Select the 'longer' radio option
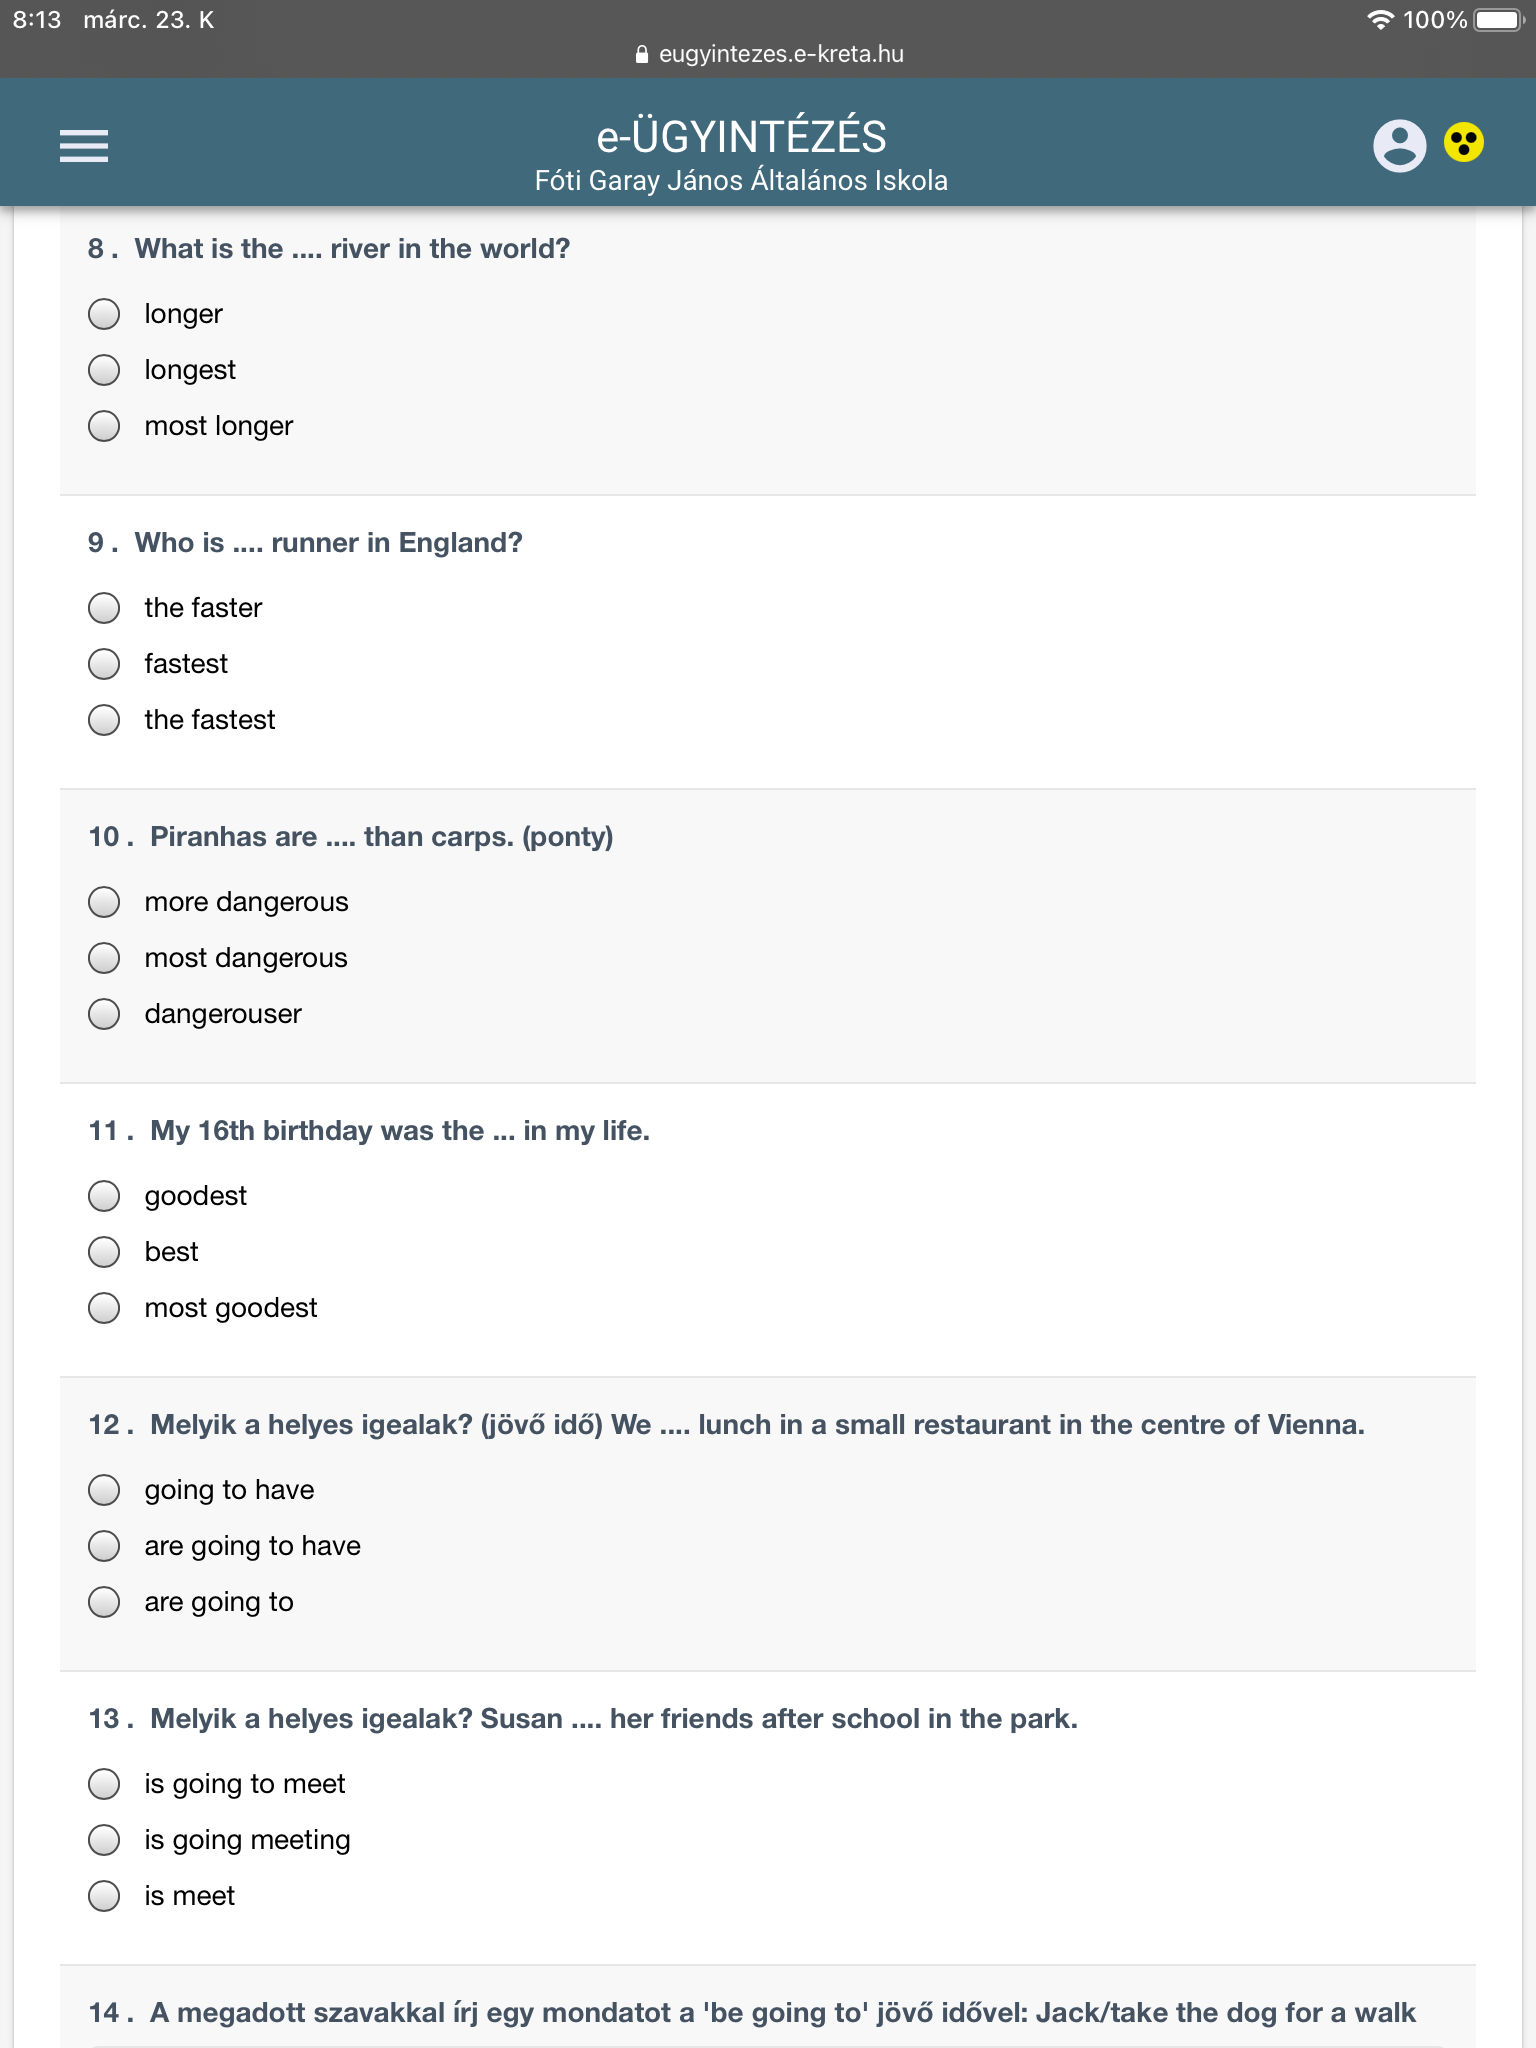This screenshot has height=2048, width=1536. click(x=104, y=314)
